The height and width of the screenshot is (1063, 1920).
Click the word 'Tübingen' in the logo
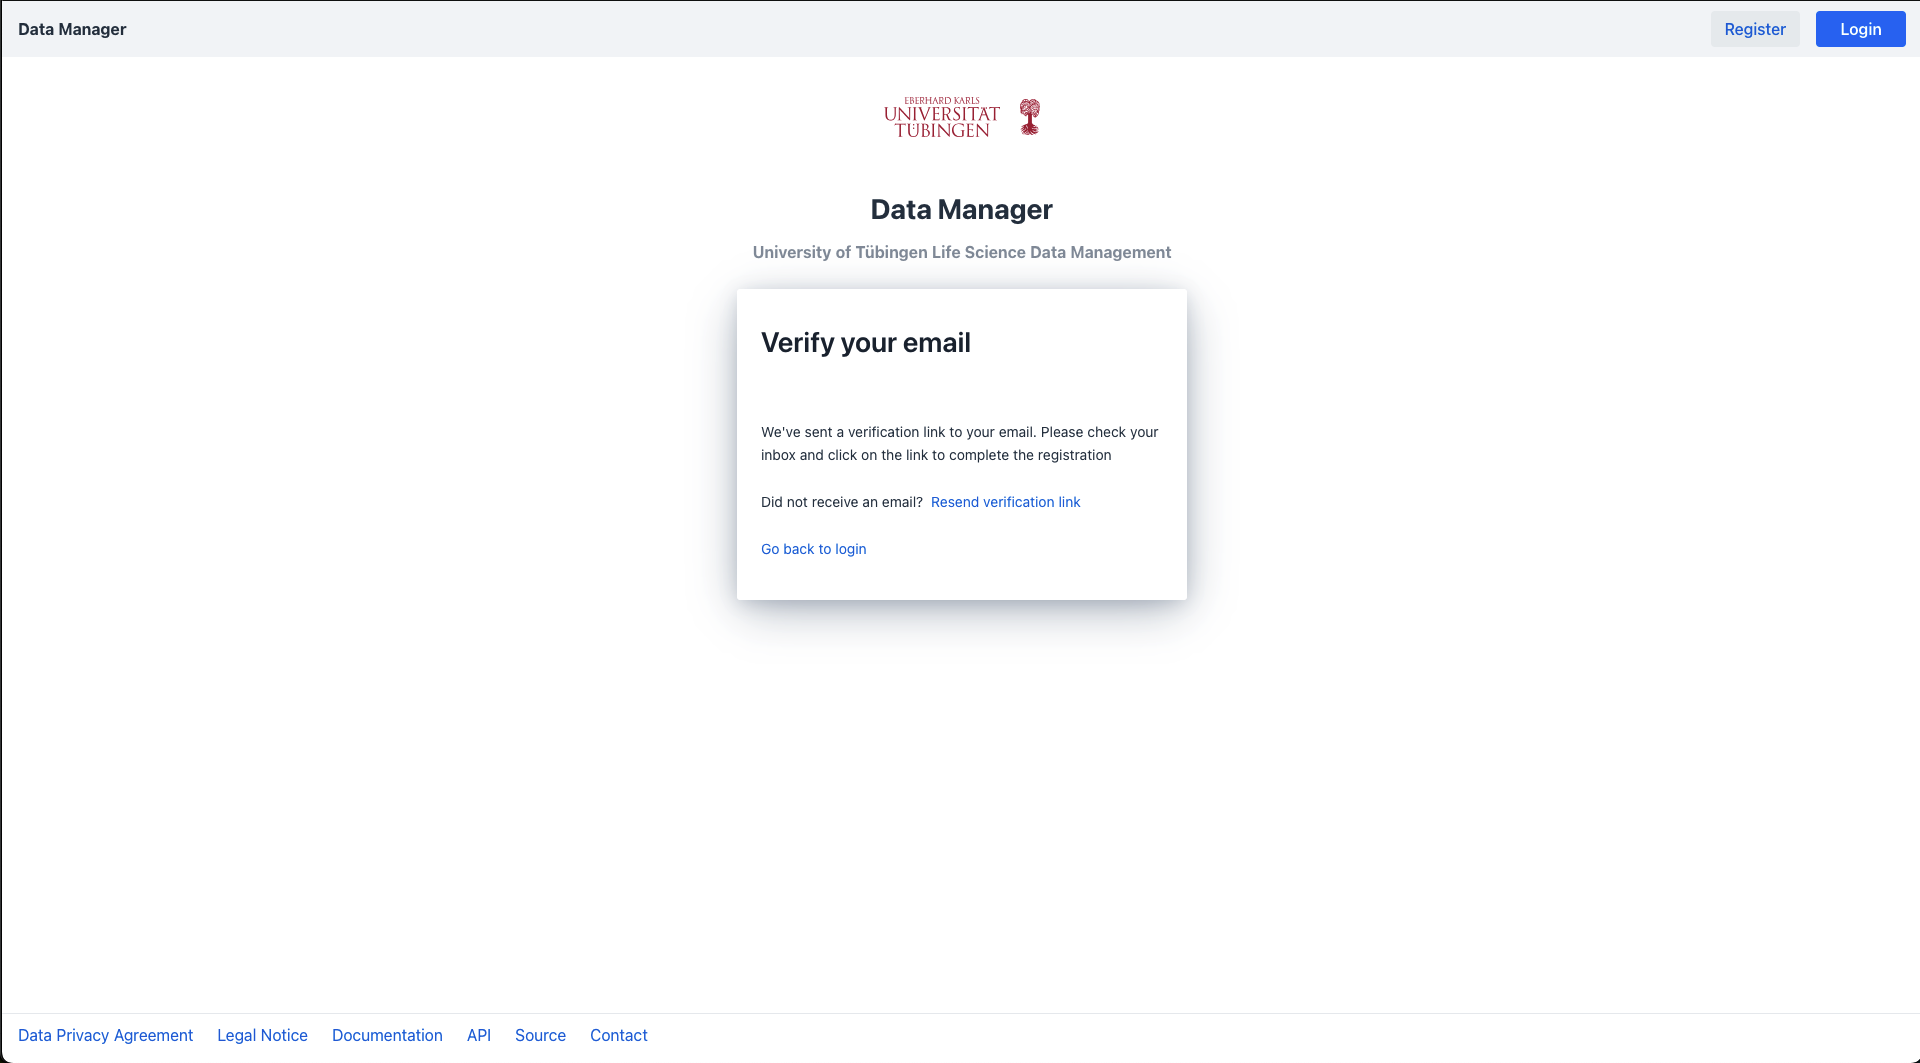tap(941, 131)
